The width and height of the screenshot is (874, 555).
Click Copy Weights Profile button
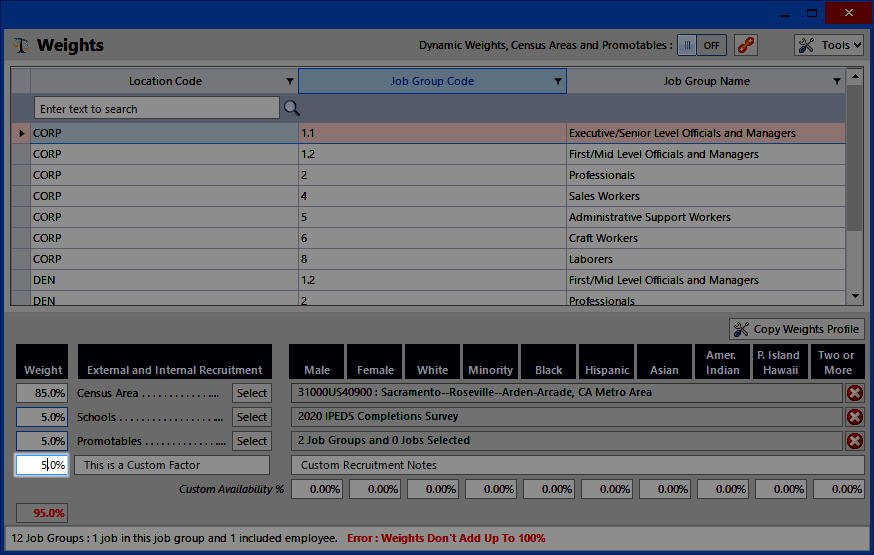point(796,329)
